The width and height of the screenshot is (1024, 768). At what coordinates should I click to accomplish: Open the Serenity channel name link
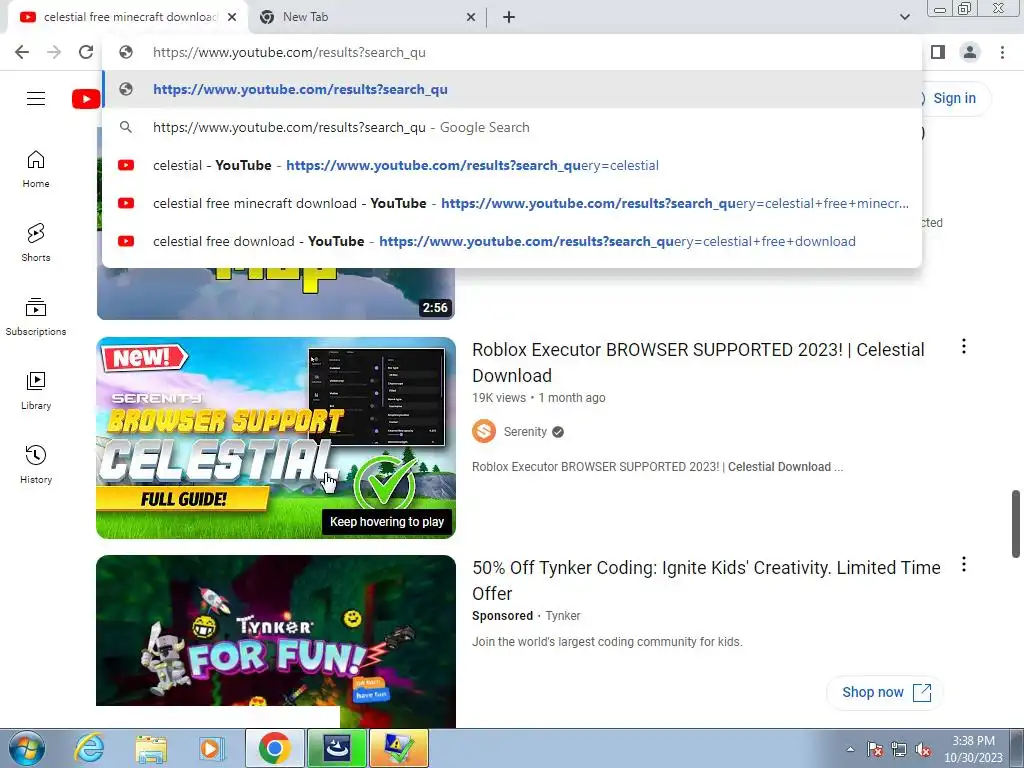525,432
